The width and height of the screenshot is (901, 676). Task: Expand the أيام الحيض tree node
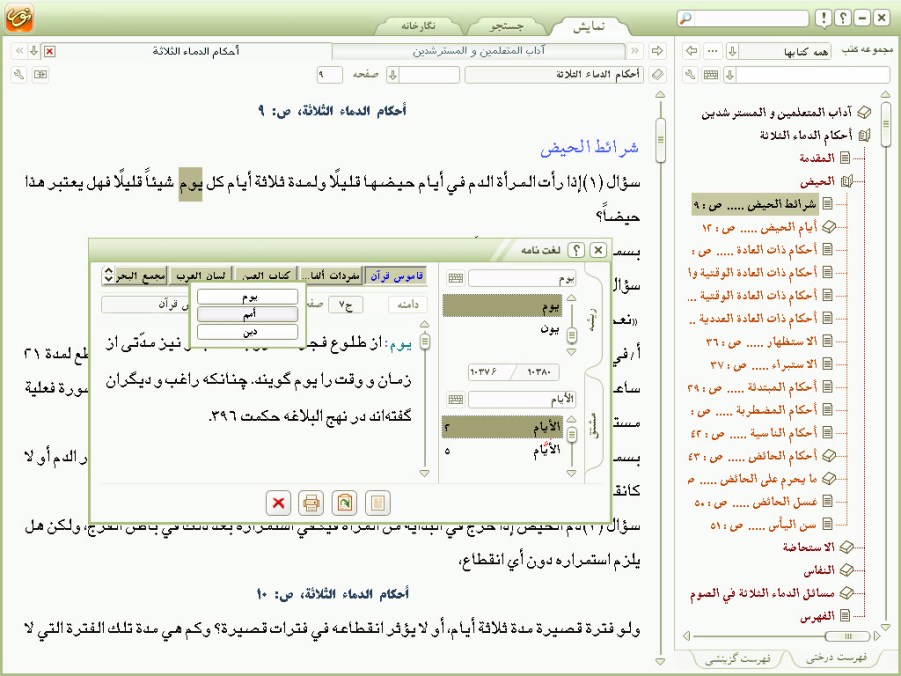coord(829,227)
